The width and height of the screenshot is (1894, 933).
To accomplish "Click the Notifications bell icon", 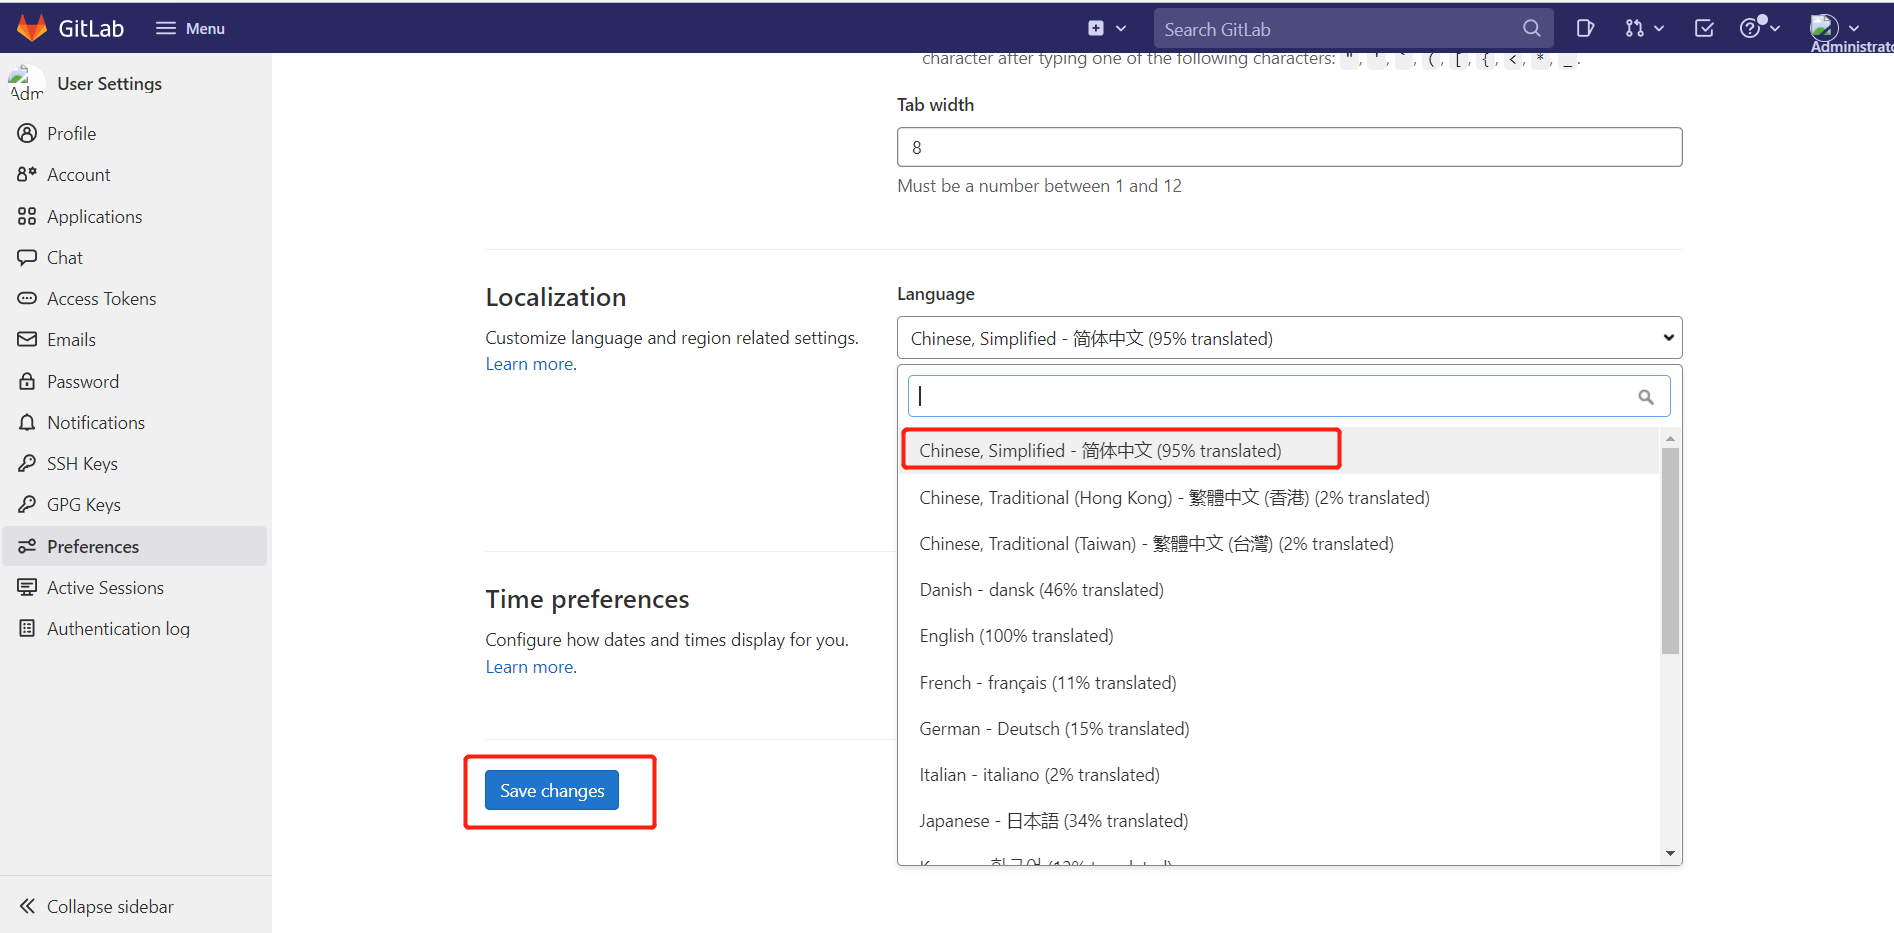I will coord(27,422).
